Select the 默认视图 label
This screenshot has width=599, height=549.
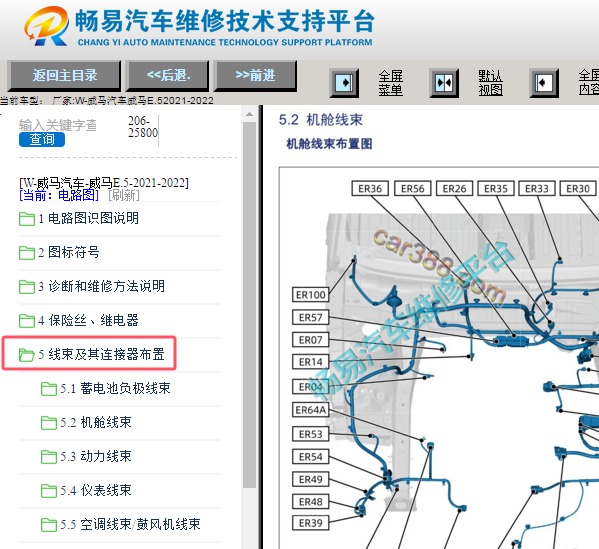(491, 83)
